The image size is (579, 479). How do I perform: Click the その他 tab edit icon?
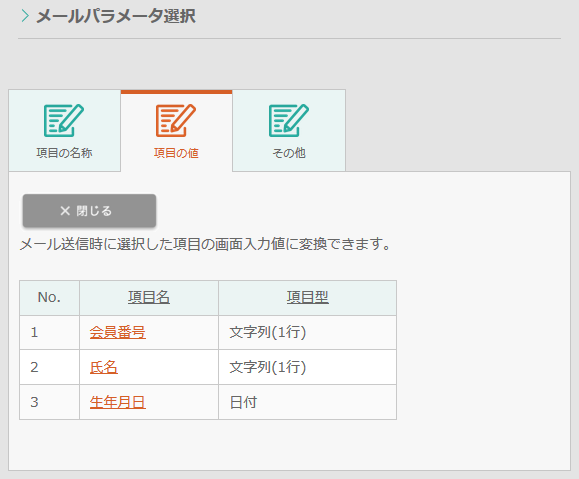click(x=289, y=120)
